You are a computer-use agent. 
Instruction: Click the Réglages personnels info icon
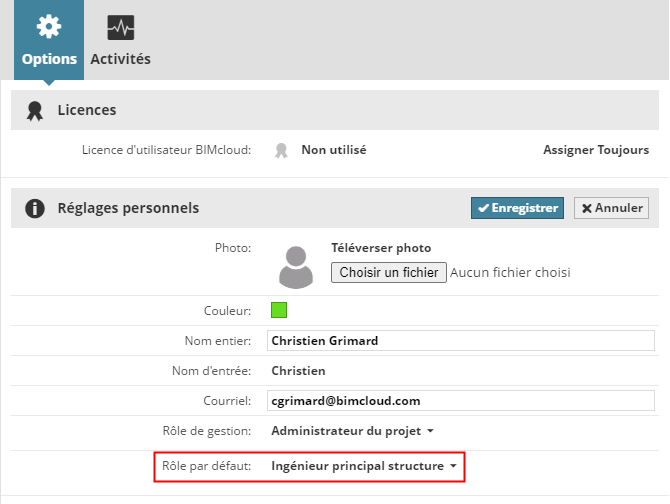point(34,208)
